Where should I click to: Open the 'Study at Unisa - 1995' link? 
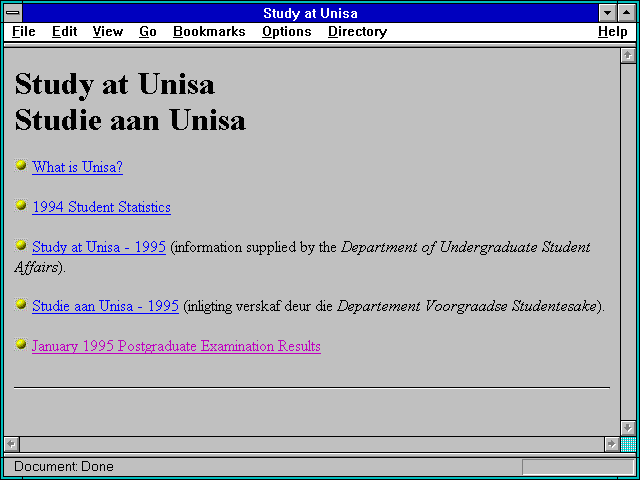pyautogui.click(x=99, y=247)
